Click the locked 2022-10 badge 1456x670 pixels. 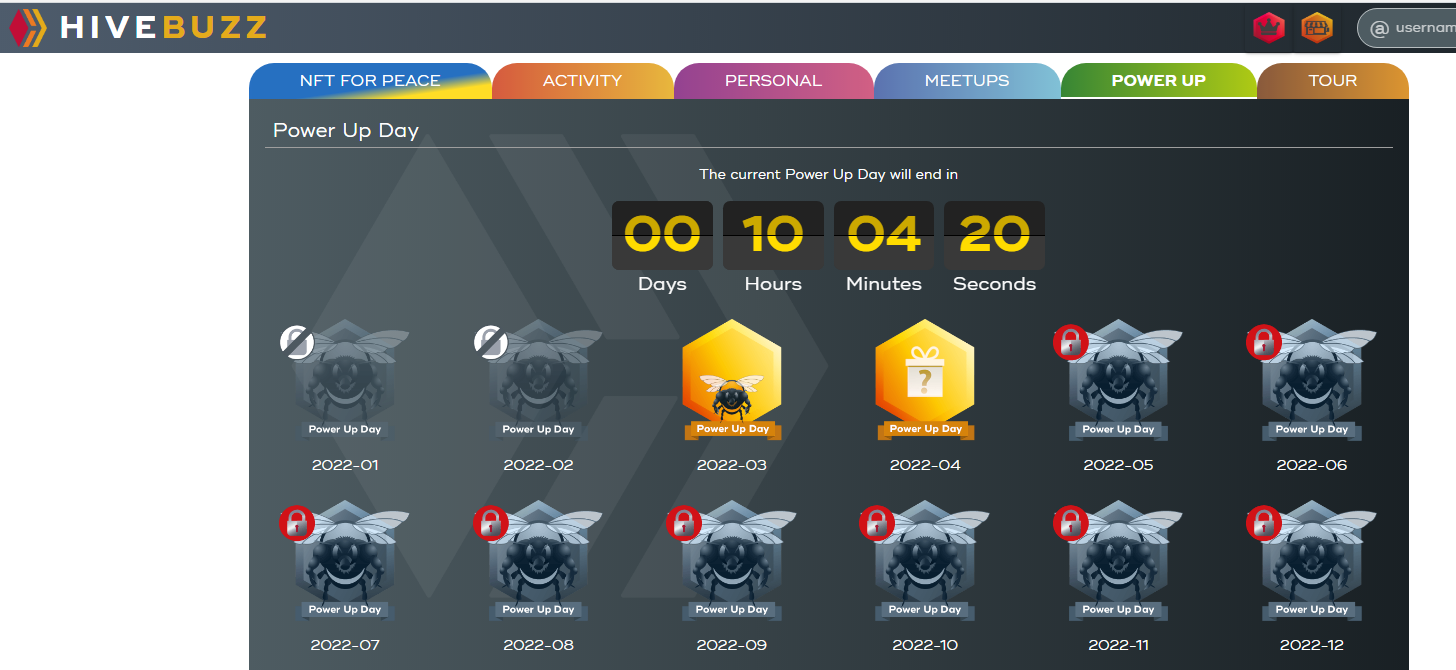coord(925,561)
